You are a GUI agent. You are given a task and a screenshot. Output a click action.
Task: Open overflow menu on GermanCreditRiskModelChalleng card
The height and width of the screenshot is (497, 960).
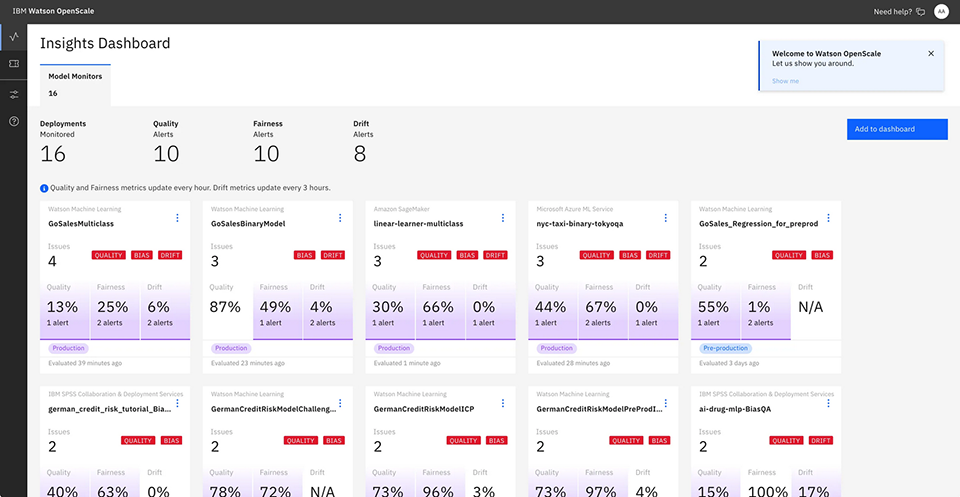coord(340,403)
